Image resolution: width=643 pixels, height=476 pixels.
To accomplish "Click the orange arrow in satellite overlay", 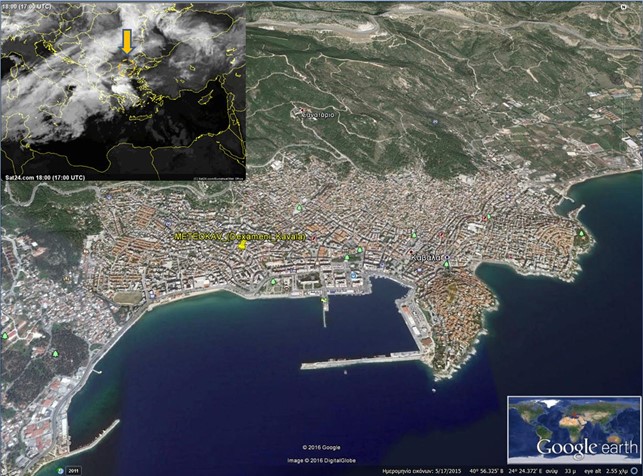I will pos(126,42).
